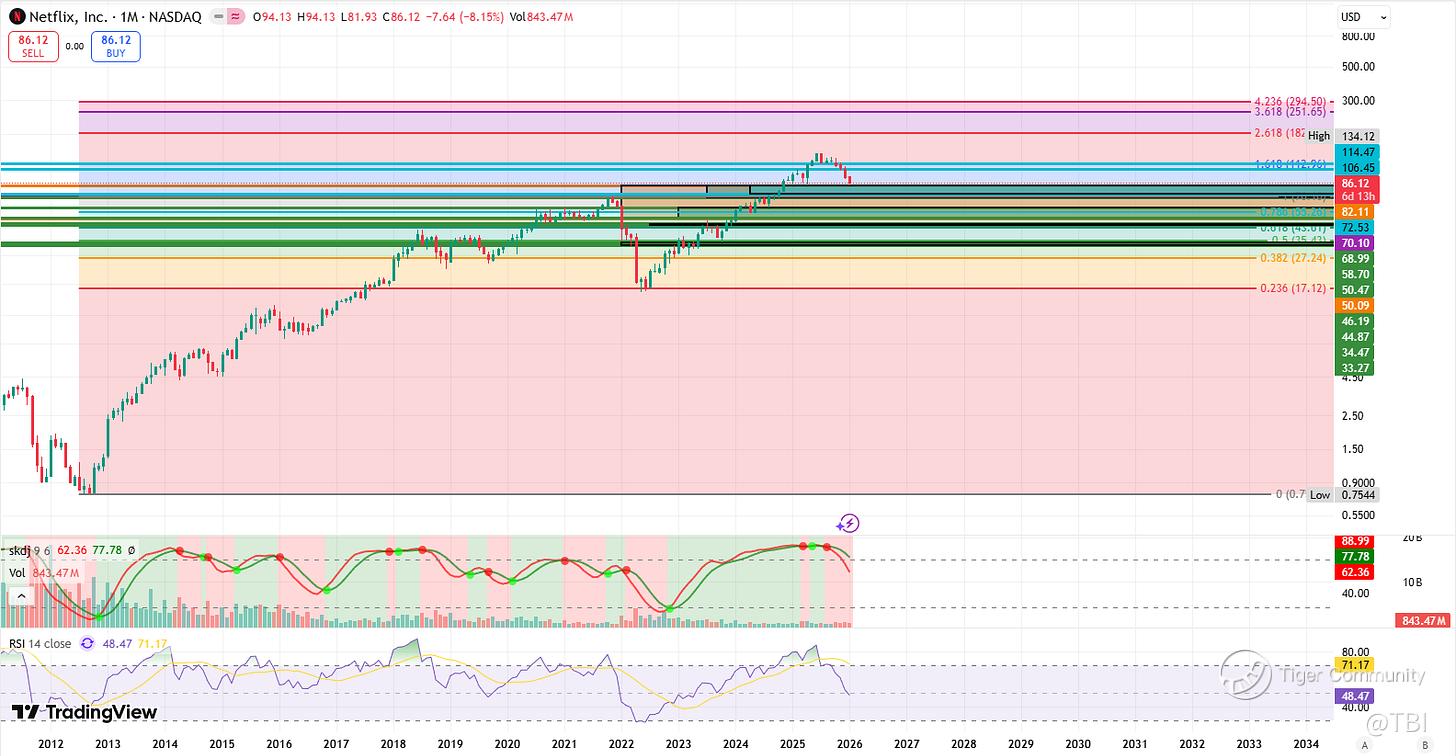
Task: Click the 2026 year on time axis
Action: point(850,745)
